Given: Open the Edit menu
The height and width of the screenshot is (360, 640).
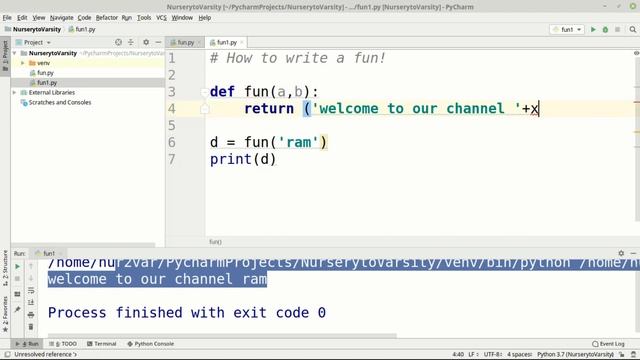Looking at the screenshot, I should click(22, 18).
